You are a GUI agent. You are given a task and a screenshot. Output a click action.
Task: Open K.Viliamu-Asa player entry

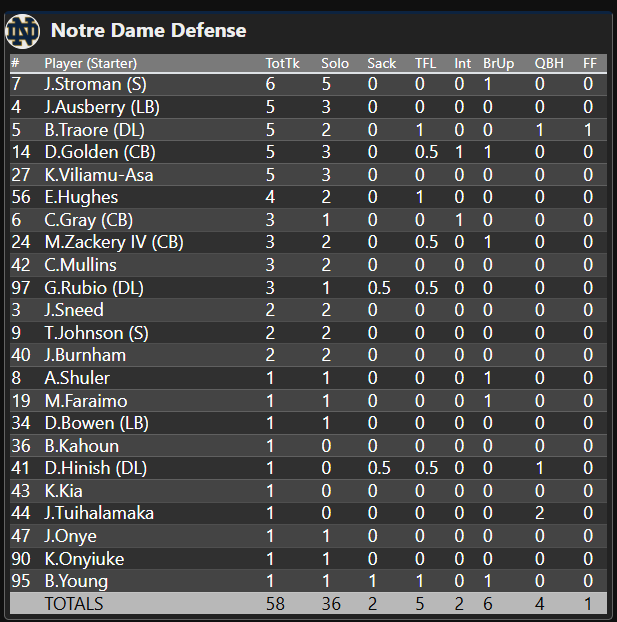[x=99, y=175]
